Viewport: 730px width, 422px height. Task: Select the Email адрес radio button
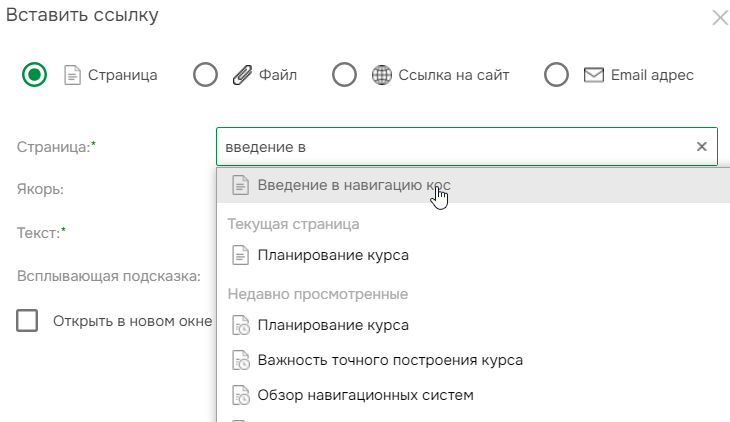pyautogui.click(x=556, y=75)
